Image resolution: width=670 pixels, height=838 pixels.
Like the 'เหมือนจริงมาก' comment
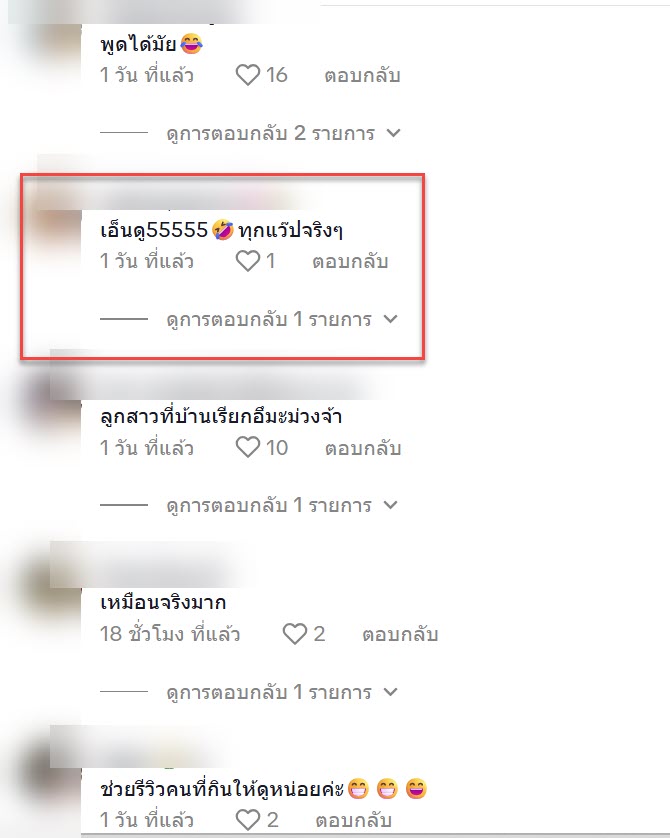click(x=294, y=634)
